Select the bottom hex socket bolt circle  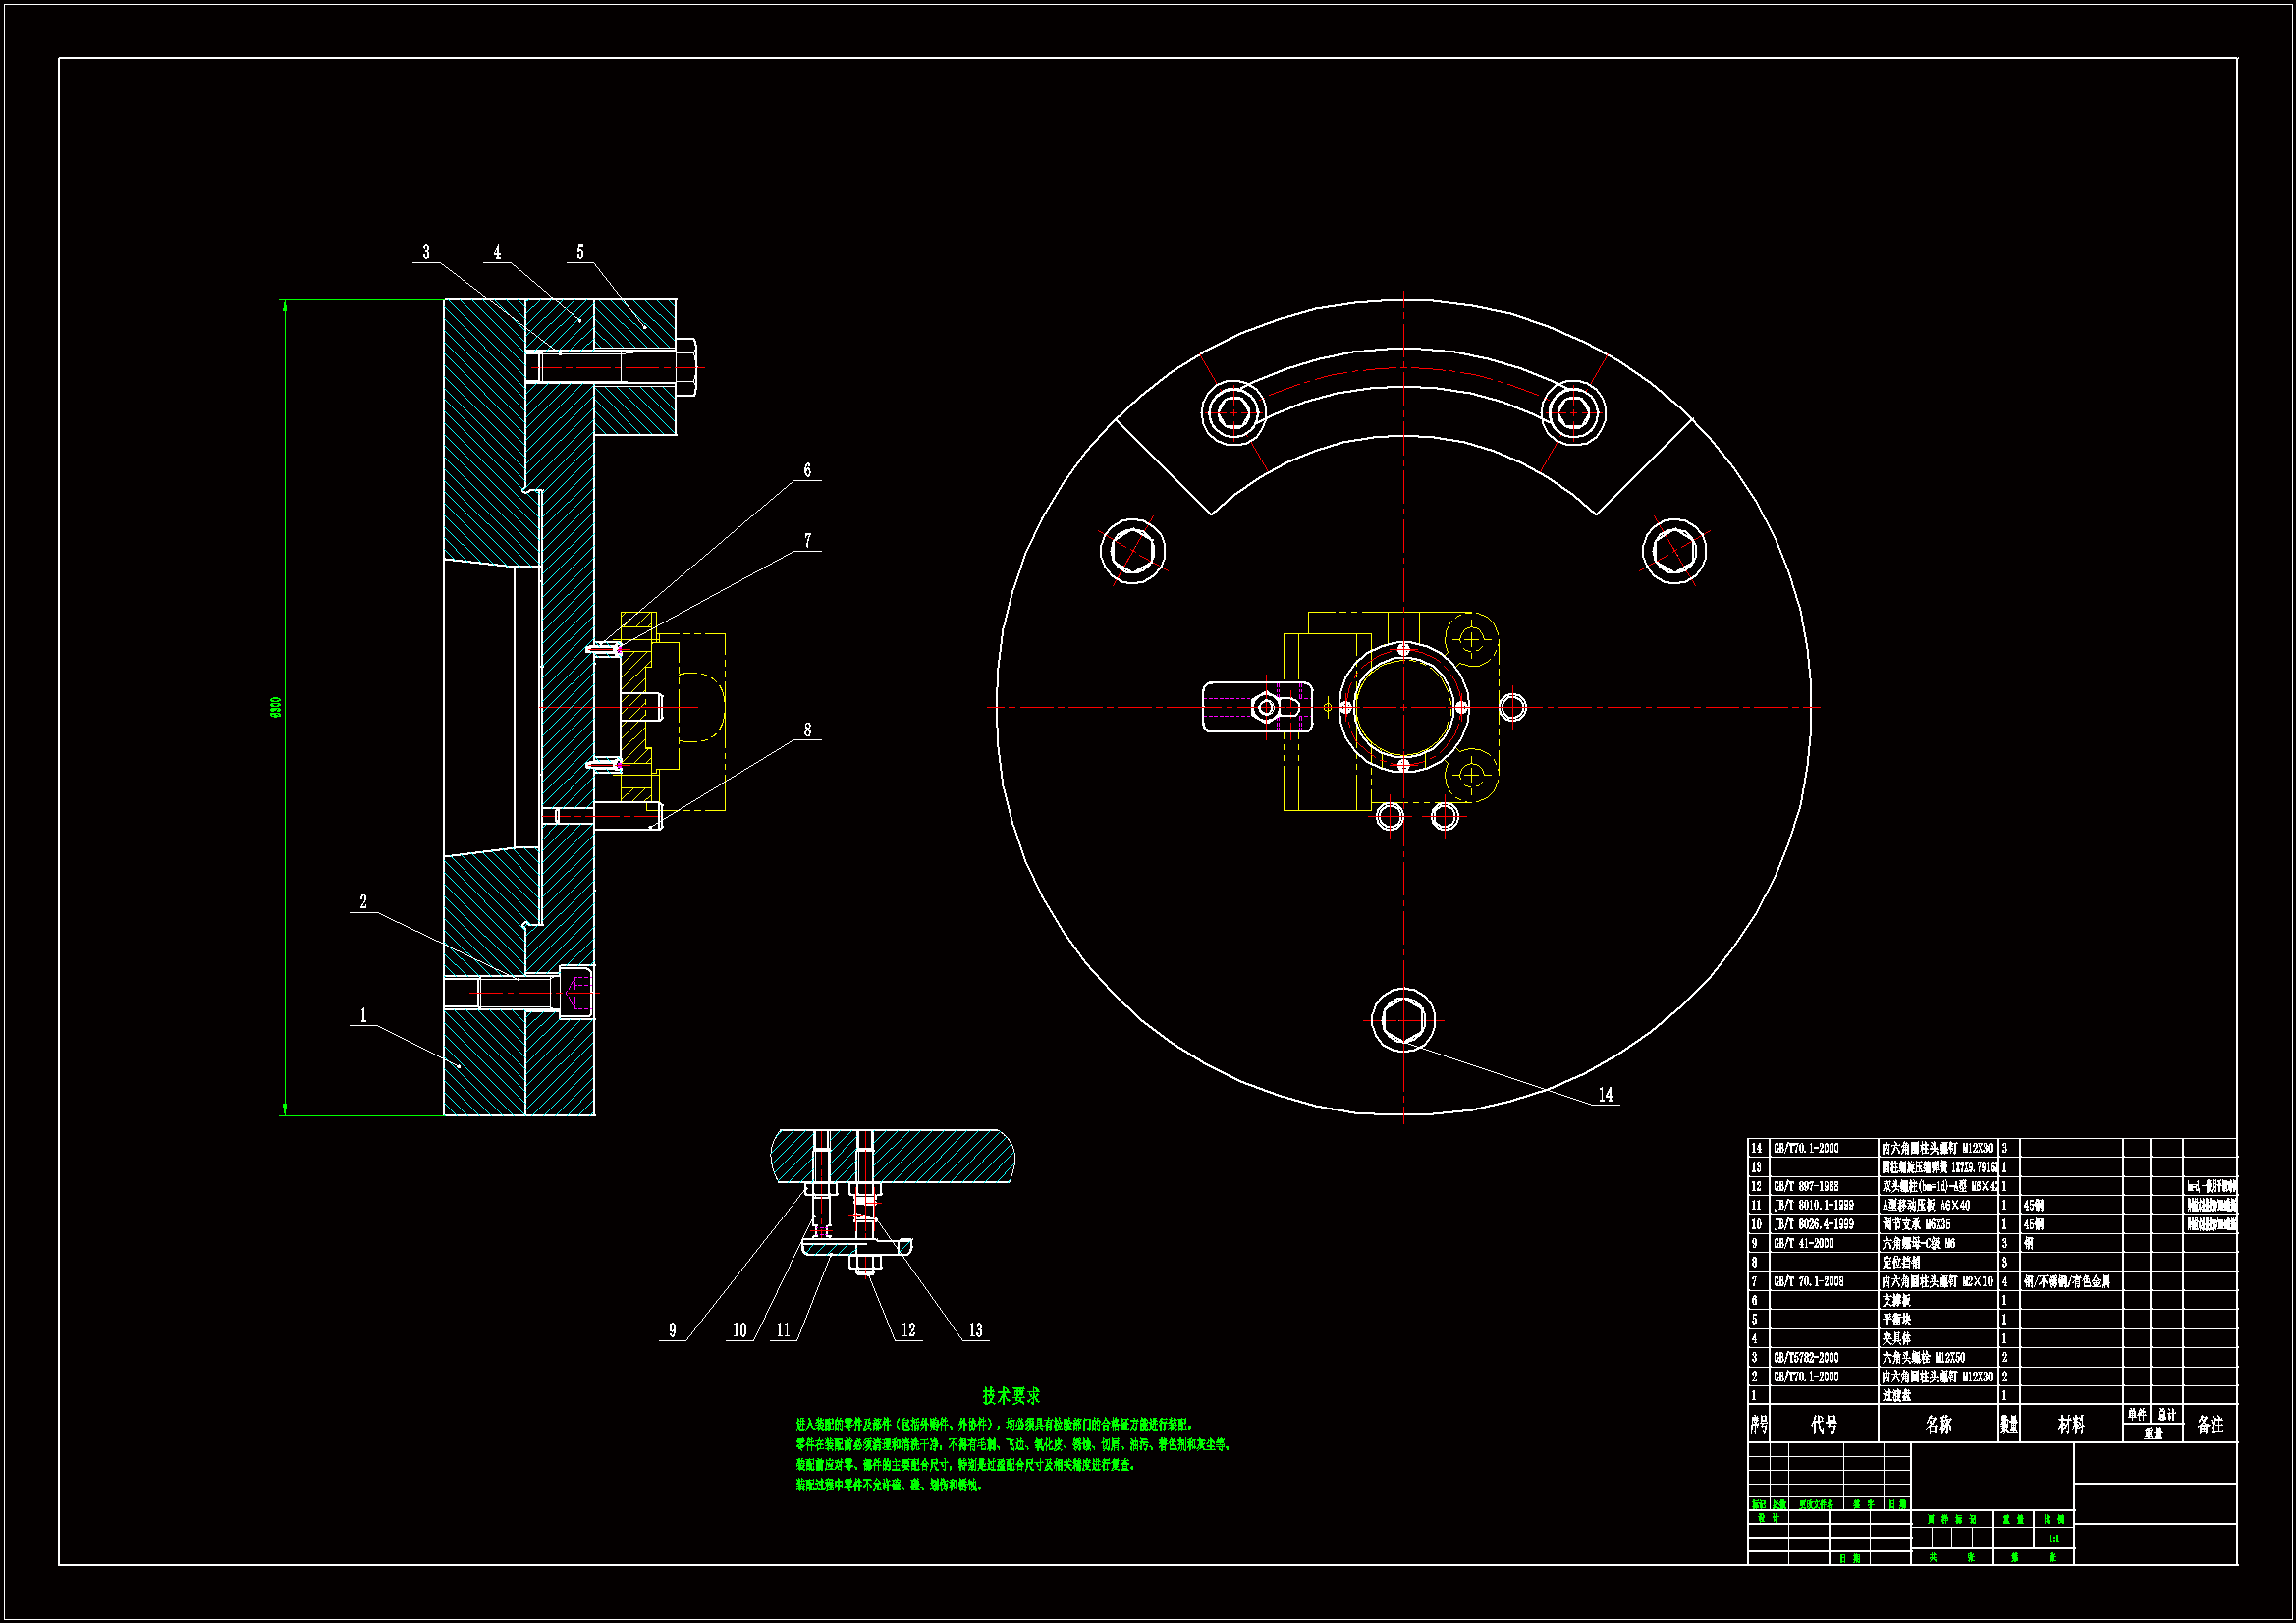pos(1404,1021)
